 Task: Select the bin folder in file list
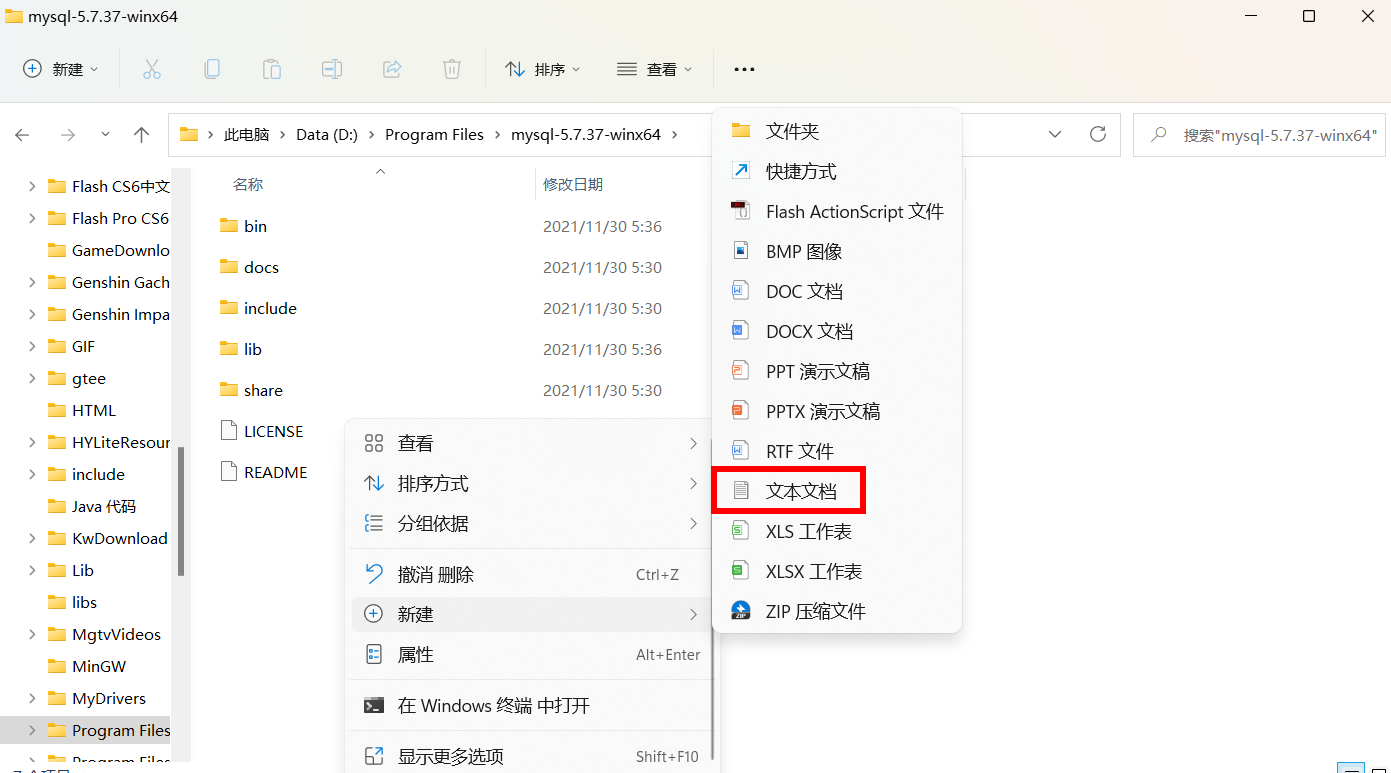tap(255, 226)
